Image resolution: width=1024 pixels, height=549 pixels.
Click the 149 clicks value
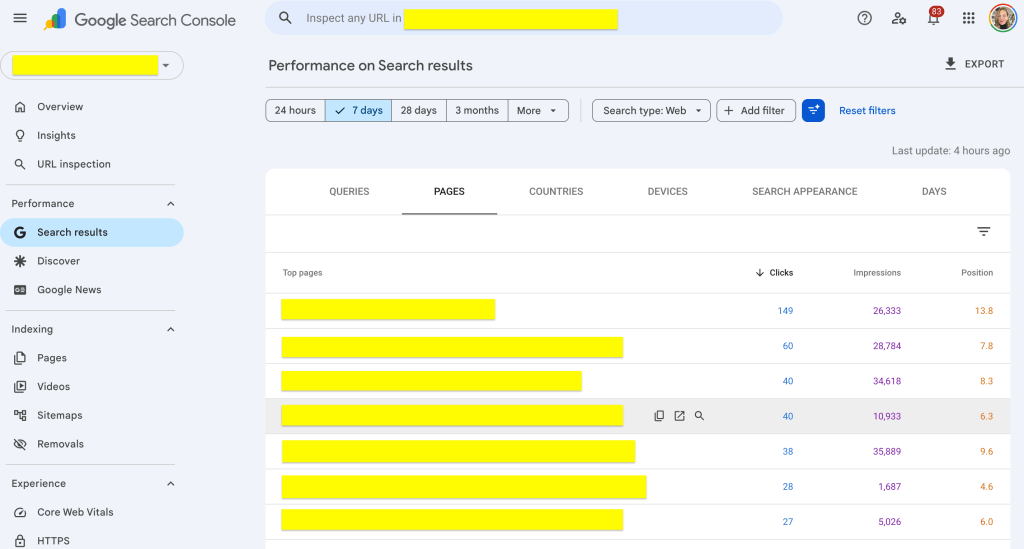(x=785, y=311)
